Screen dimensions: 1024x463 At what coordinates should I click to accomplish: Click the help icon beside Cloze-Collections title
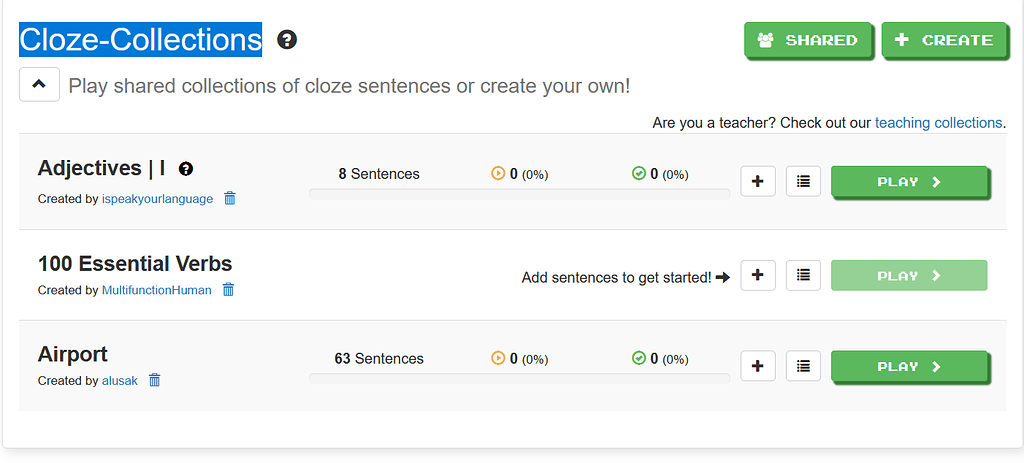pos(287,40)
